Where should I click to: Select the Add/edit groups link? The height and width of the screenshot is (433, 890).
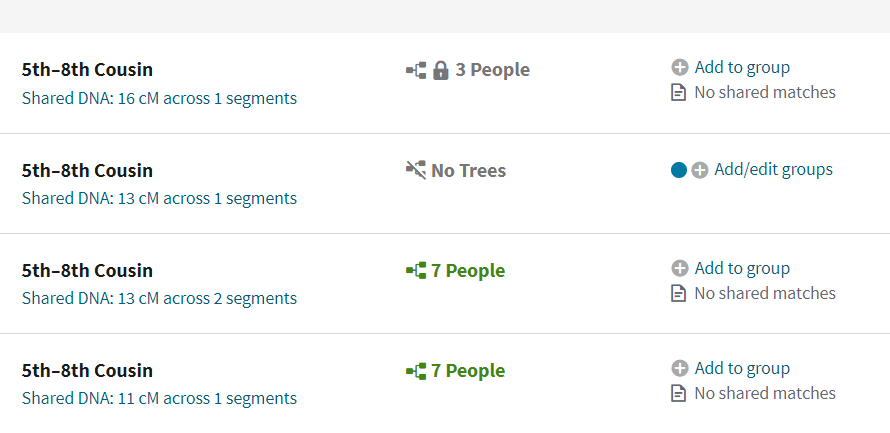click(x=773, y=169)
